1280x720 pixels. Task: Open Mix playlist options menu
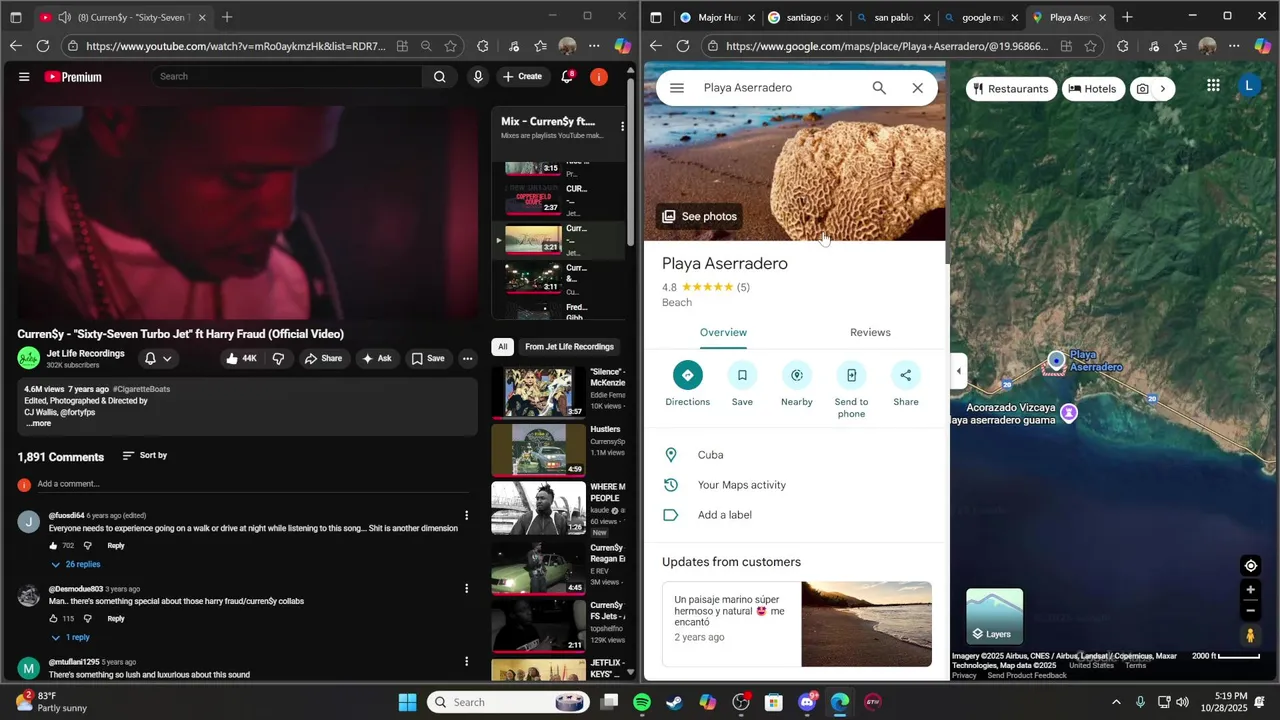pos(622,127)
